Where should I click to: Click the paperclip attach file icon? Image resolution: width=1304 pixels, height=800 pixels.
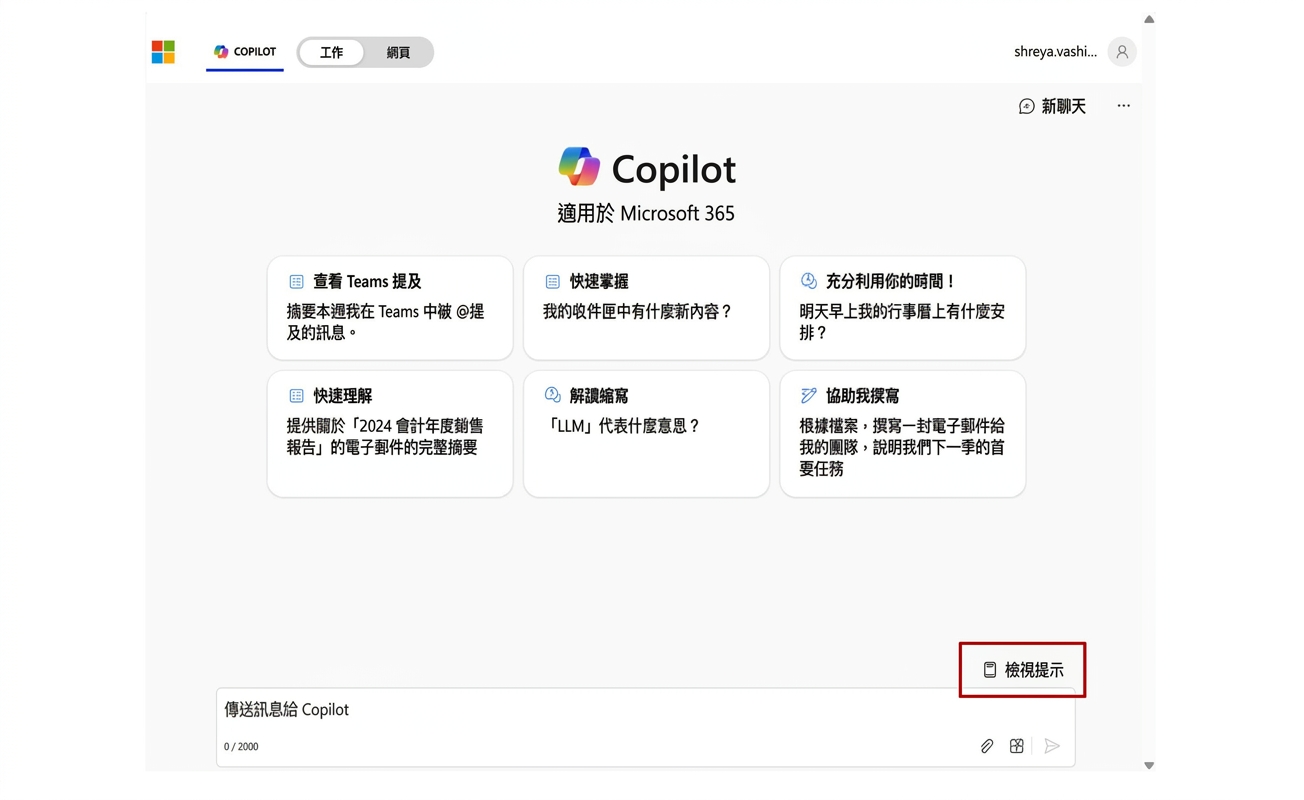[x=986, y=746]
